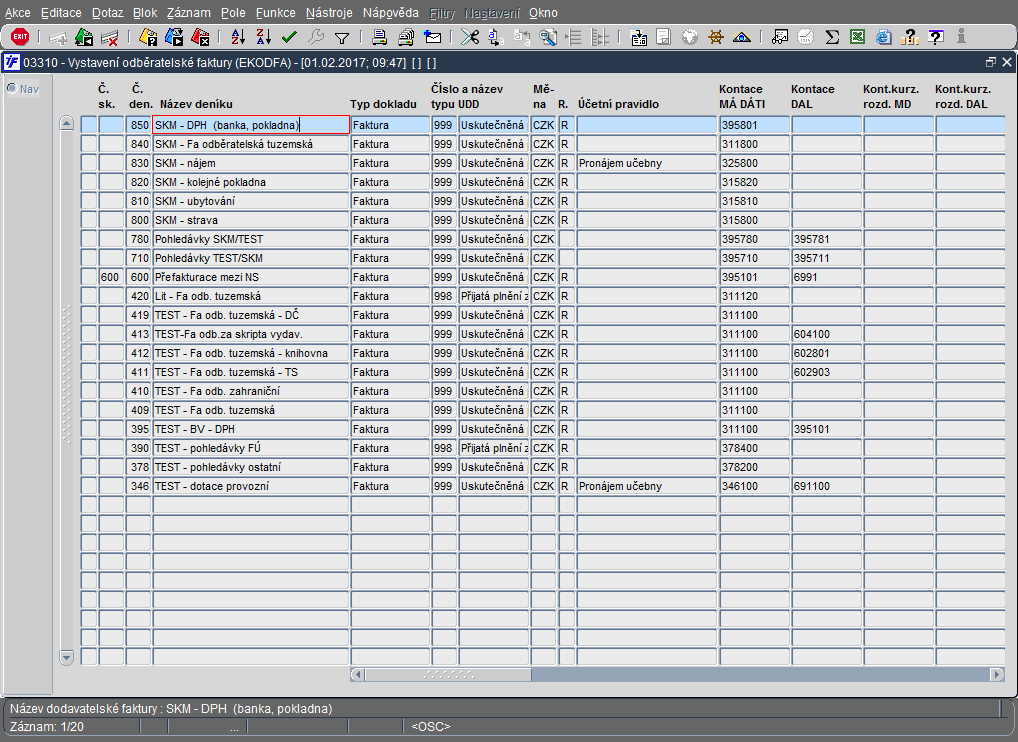Image resolution: width=1018 pixels, height=742 pixels.
Task: Click the yellow enter-query icon with question mark
Action: click(x=148, y=38)
